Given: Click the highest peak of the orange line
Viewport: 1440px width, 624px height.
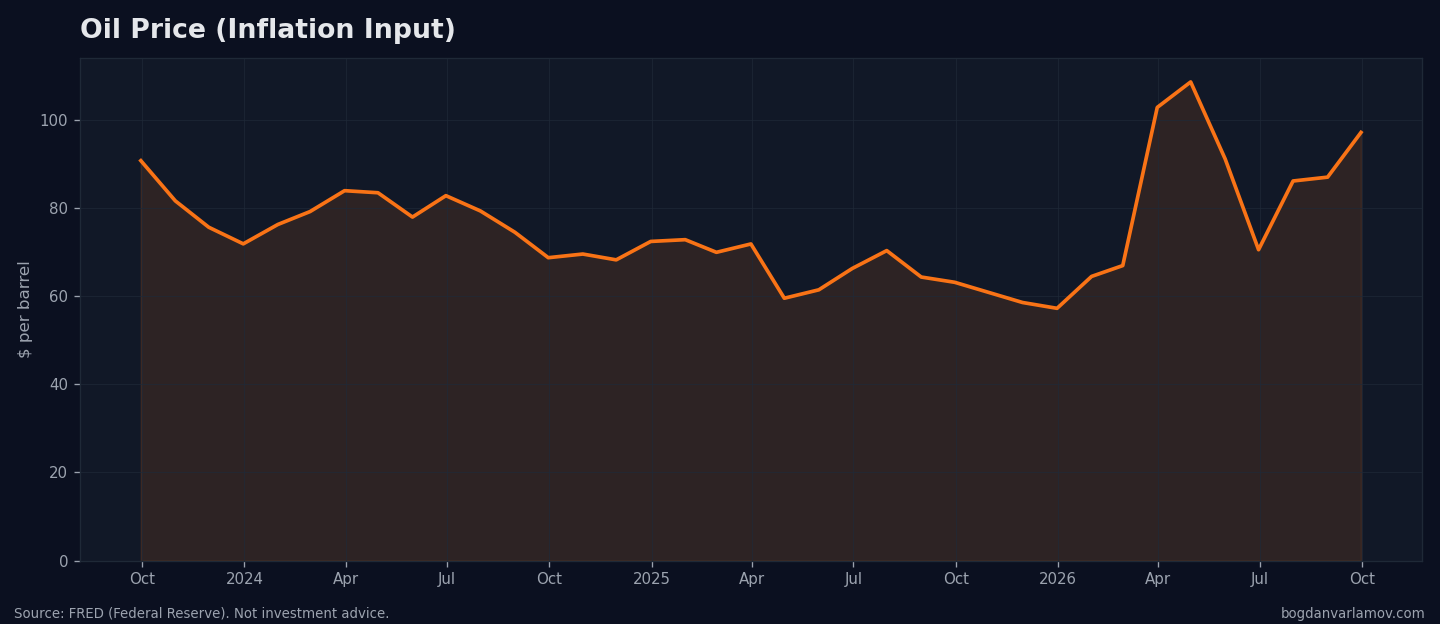Looking at the screenshot, I should tap(1190, 82).
